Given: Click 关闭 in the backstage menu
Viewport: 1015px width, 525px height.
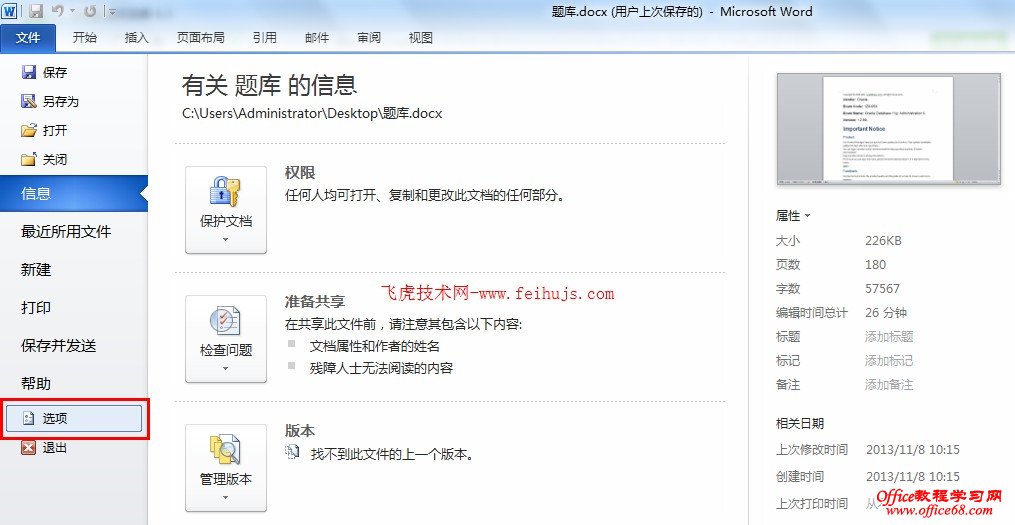Looking at the screenshot, I should (x=44, y=159).
